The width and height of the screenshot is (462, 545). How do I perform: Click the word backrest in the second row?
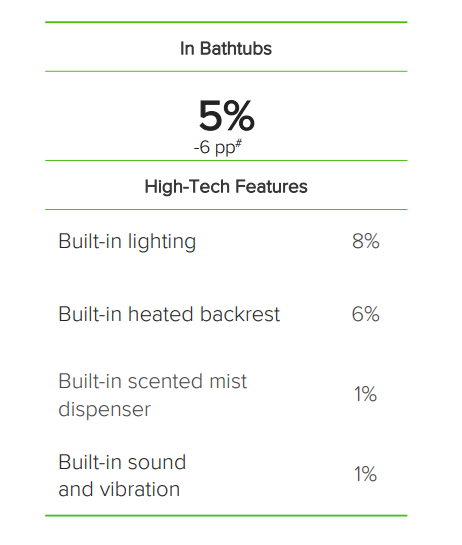240,314
